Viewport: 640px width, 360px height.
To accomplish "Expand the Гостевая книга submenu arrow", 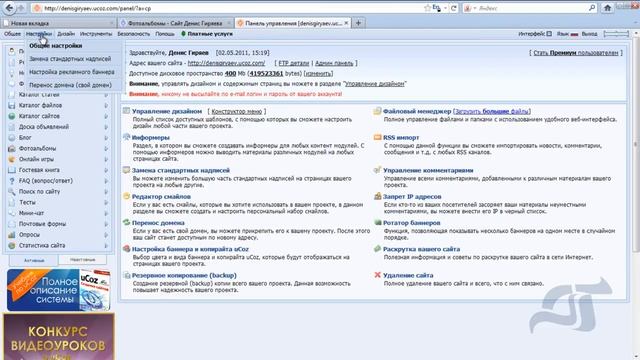I will 106,170.
